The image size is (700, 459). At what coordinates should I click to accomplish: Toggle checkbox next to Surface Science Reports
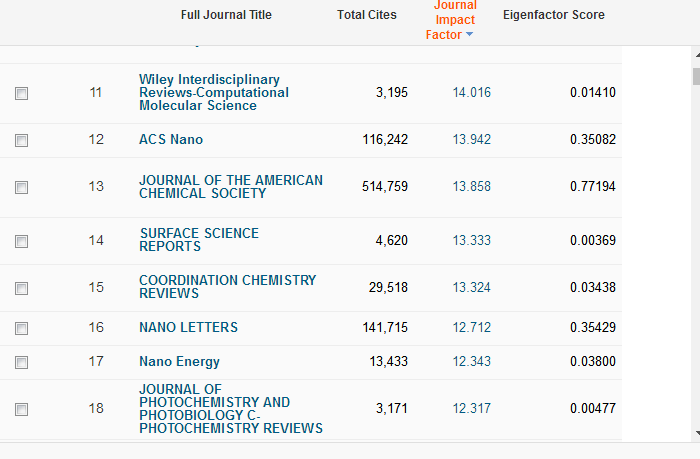coord(22,241)
